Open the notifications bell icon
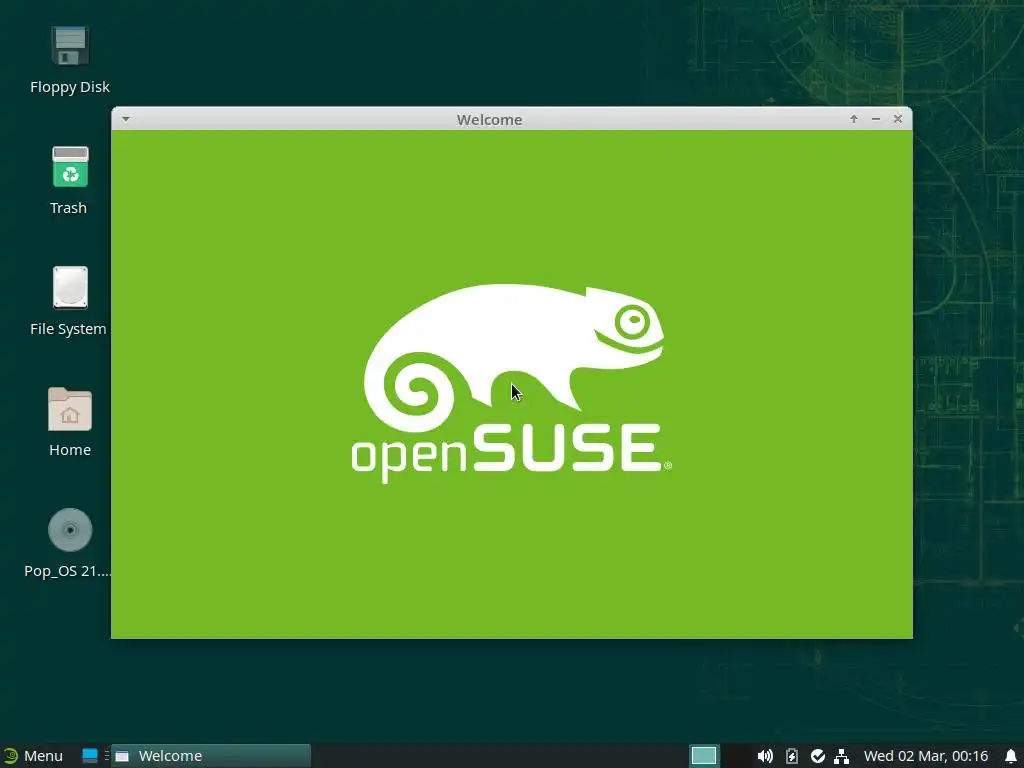 coord(1011,756)
